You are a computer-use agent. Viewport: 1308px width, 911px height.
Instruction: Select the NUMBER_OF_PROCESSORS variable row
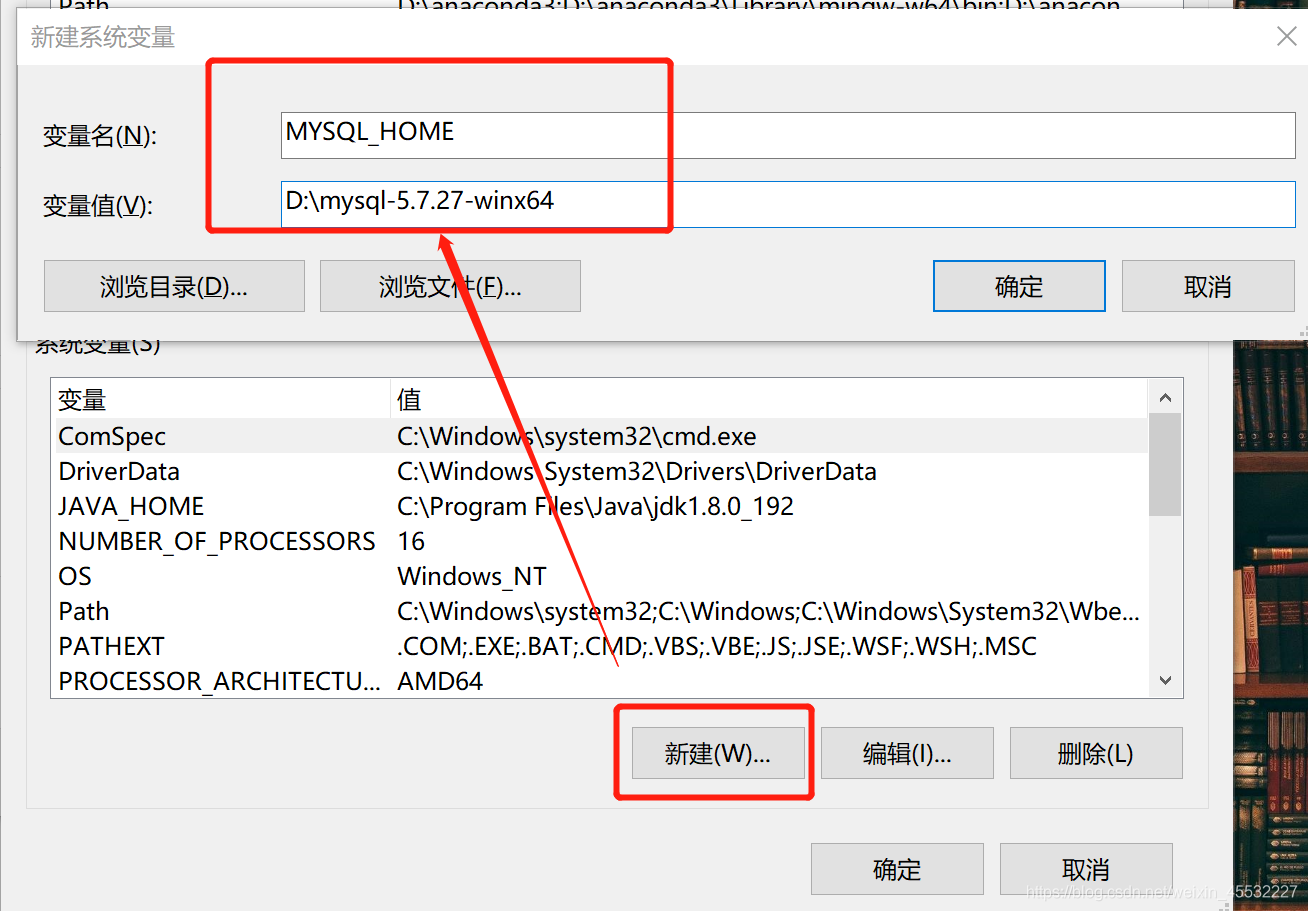(x=599, y=541)
